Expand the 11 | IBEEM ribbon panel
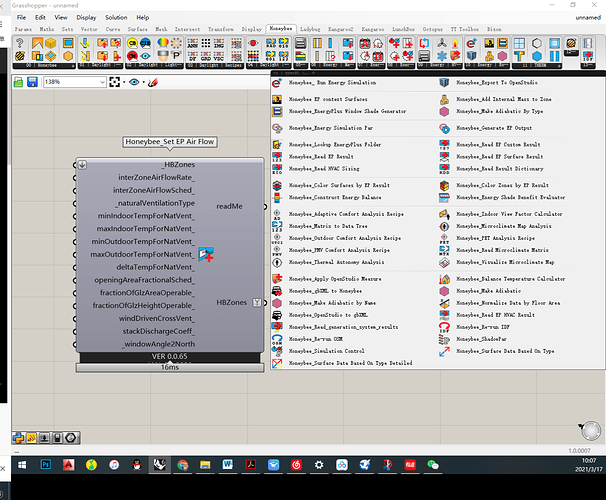Viewport: 606px width, 500px height. pos(536,66)
